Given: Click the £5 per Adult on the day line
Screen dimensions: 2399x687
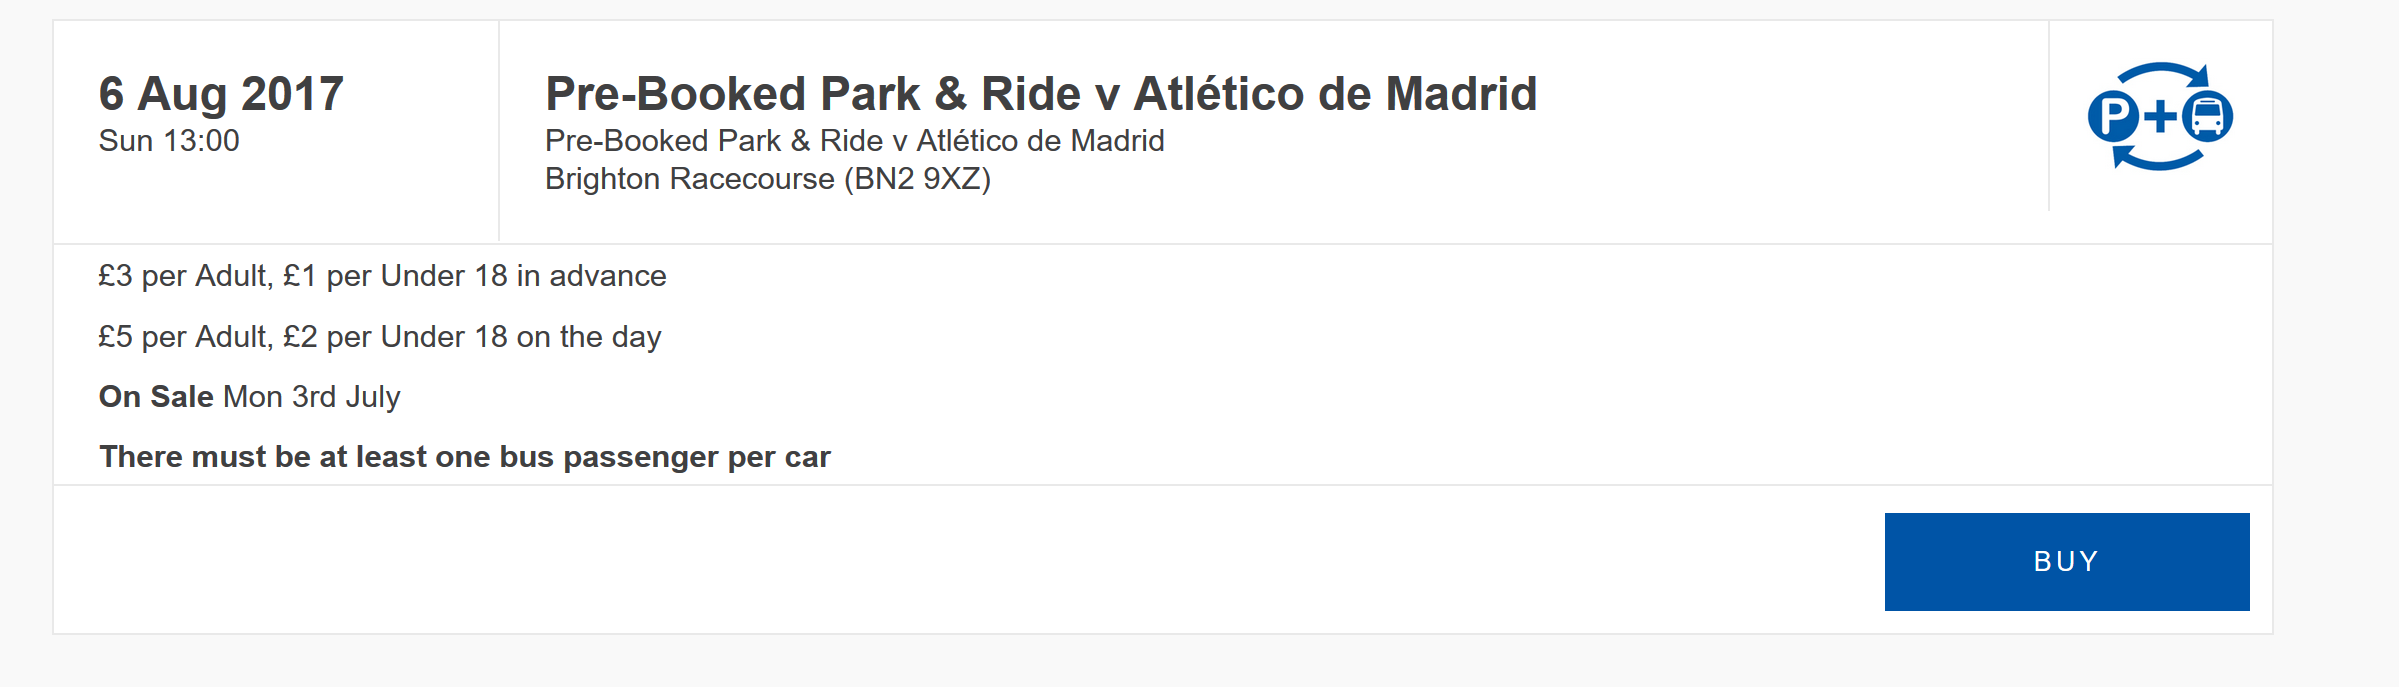Looking at the screenshot, I should [x=380, y=337].
